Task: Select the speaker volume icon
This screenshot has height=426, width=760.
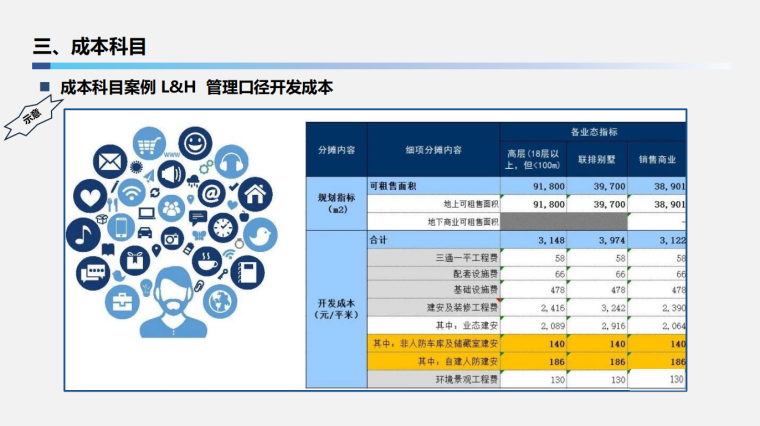Action: [x=170, y=176]
